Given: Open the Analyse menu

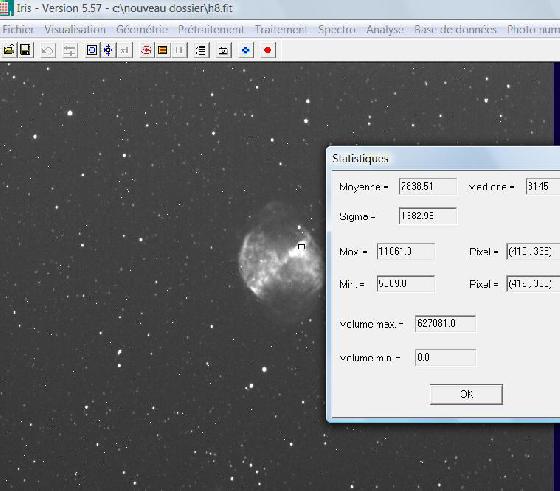Looking at the screenshot, I should pyautogui.click(x=385, y=30).
